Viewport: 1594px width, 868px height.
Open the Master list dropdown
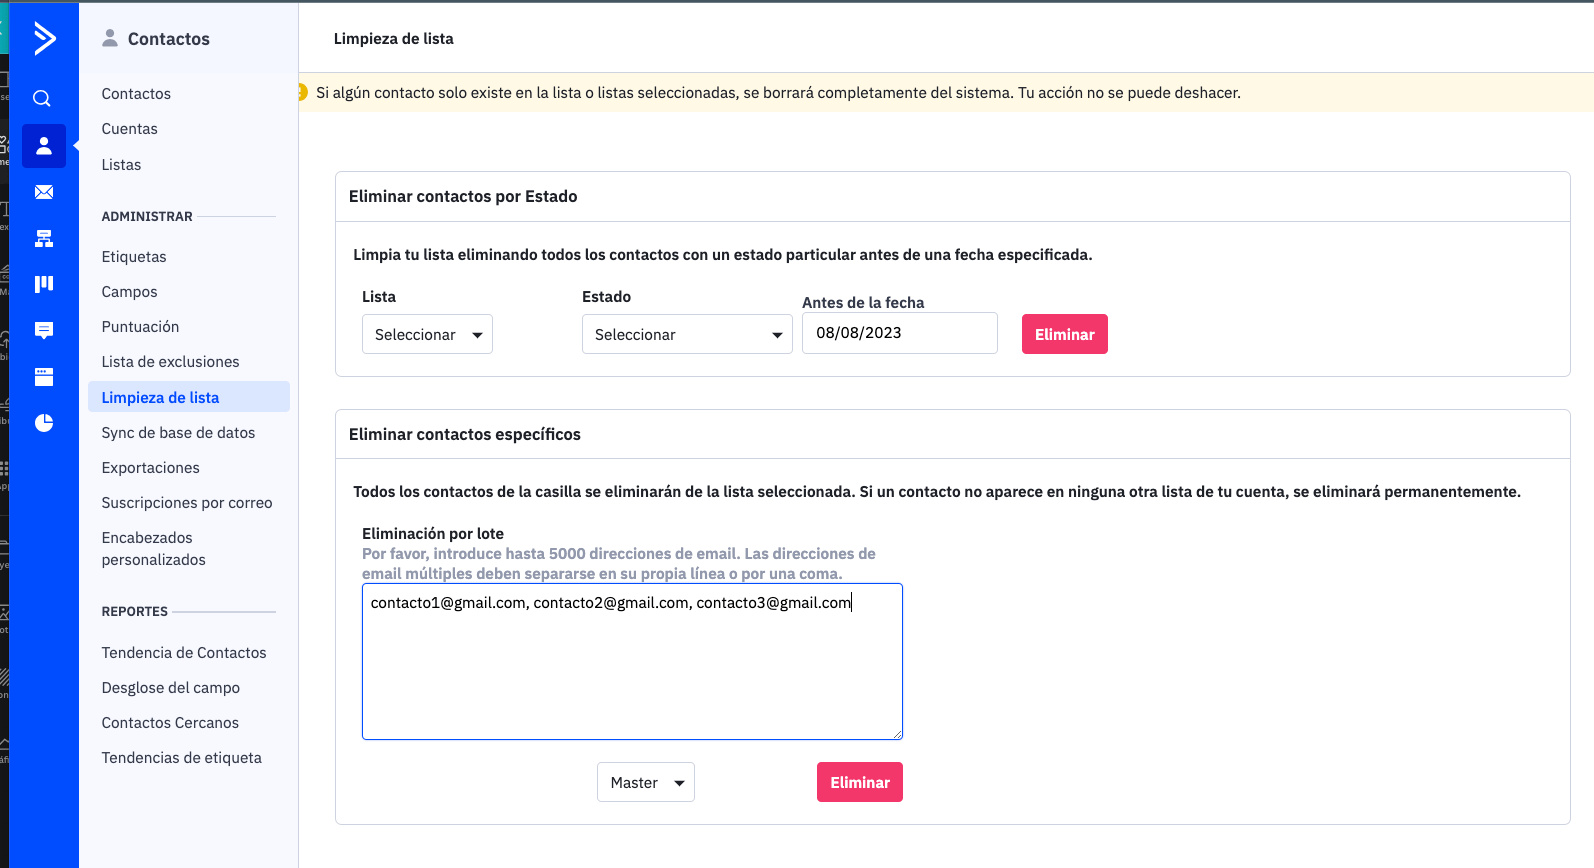coord(646,783)
